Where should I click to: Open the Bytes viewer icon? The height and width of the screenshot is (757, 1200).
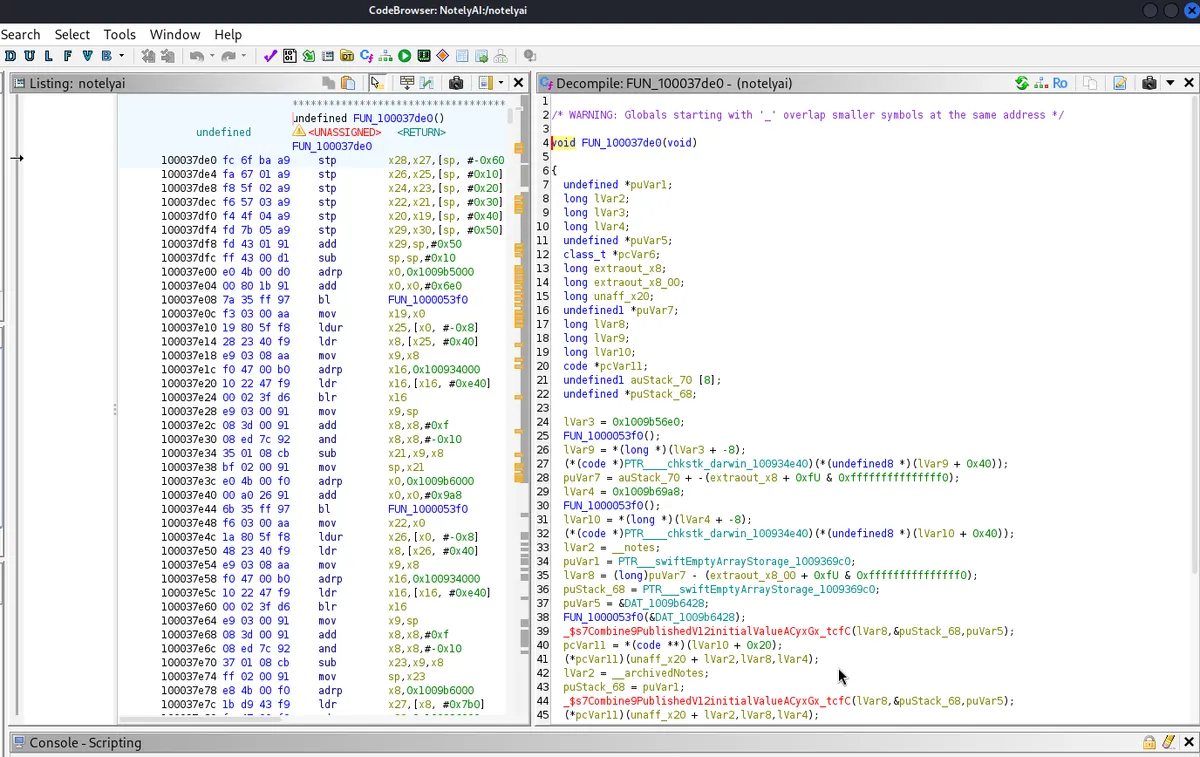pos(290,56)
